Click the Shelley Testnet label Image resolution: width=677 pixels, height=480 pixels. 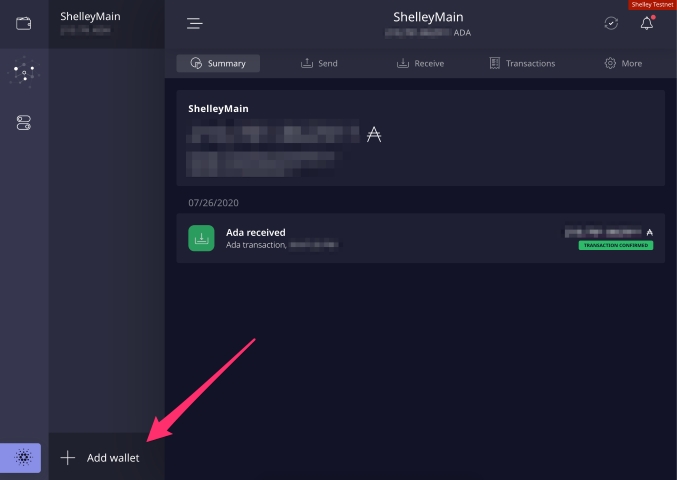tap(652, 5)
